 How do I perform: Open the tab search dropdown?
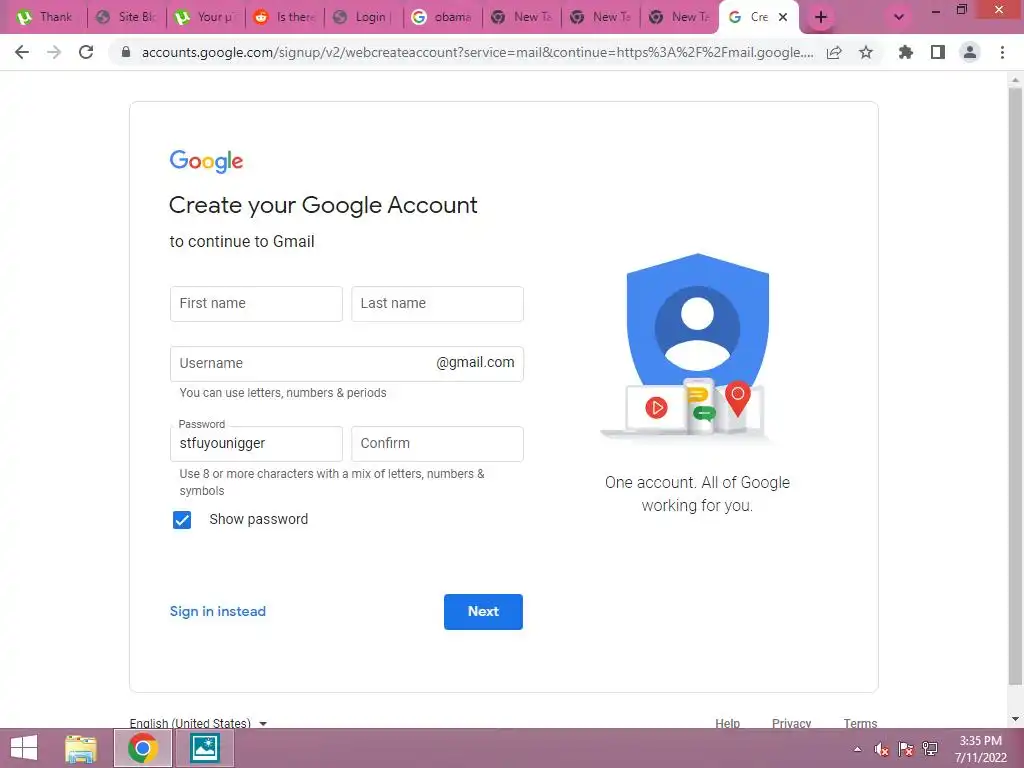[x=899, y=17]
